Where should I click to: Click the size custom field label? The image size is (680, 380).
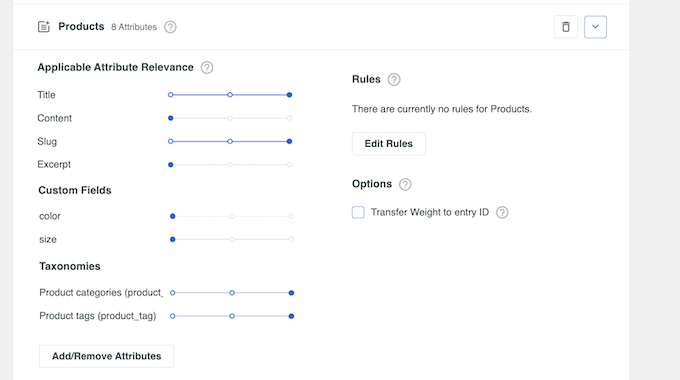(48, 239)
